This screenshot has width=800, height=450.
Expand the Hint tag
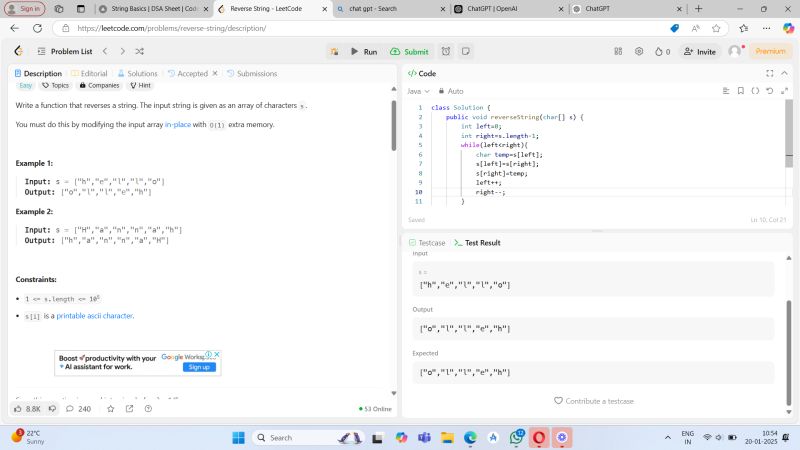[x=140, y=86]
